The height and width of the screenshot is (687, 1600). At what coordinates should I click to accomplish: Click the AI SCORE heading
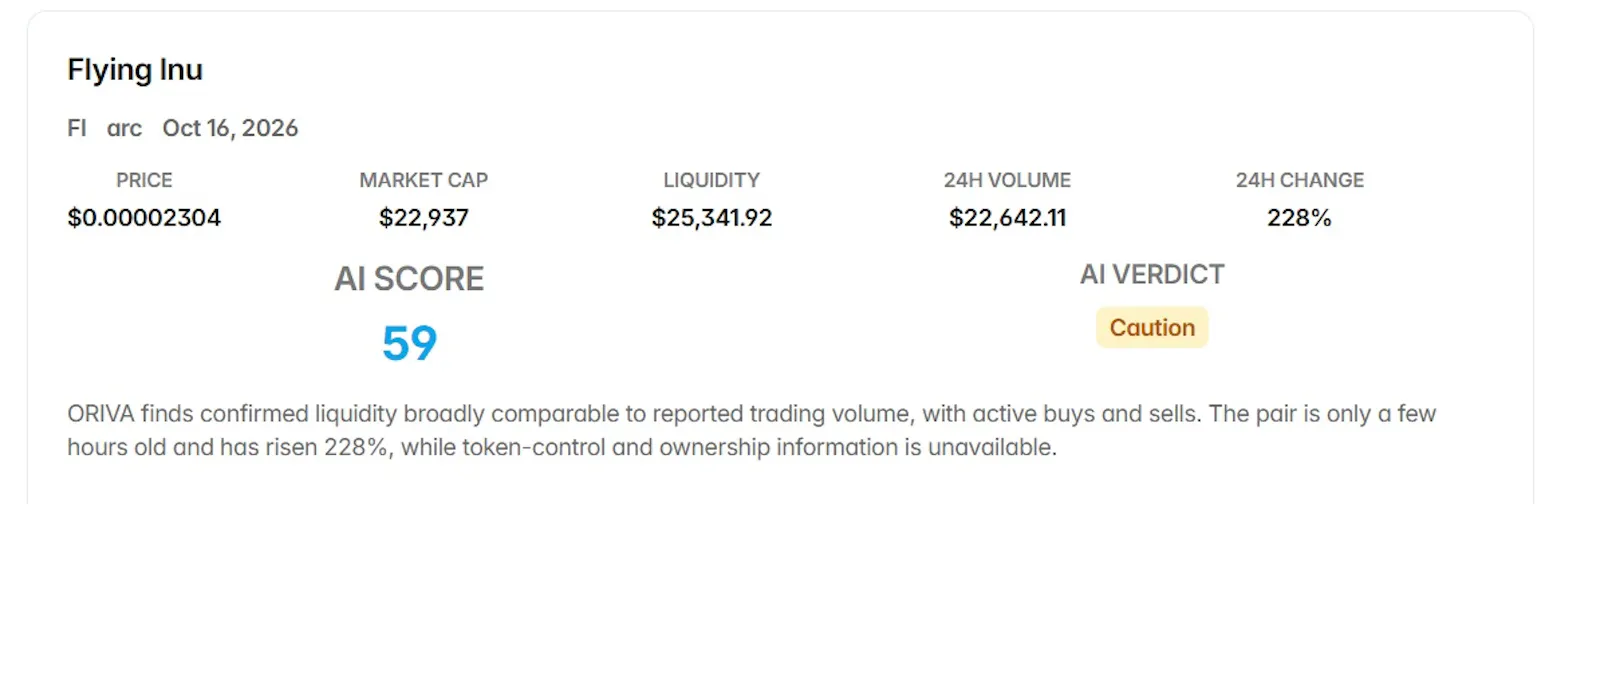409,279
